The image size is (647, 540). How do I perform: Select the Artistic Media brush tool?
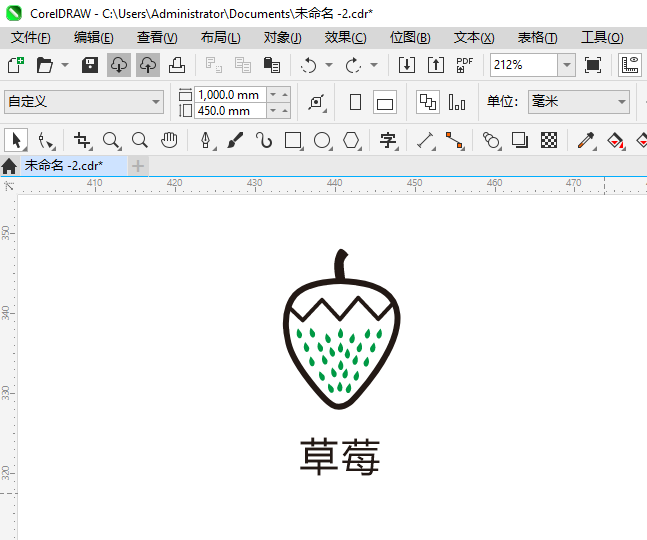pos(235,141)
